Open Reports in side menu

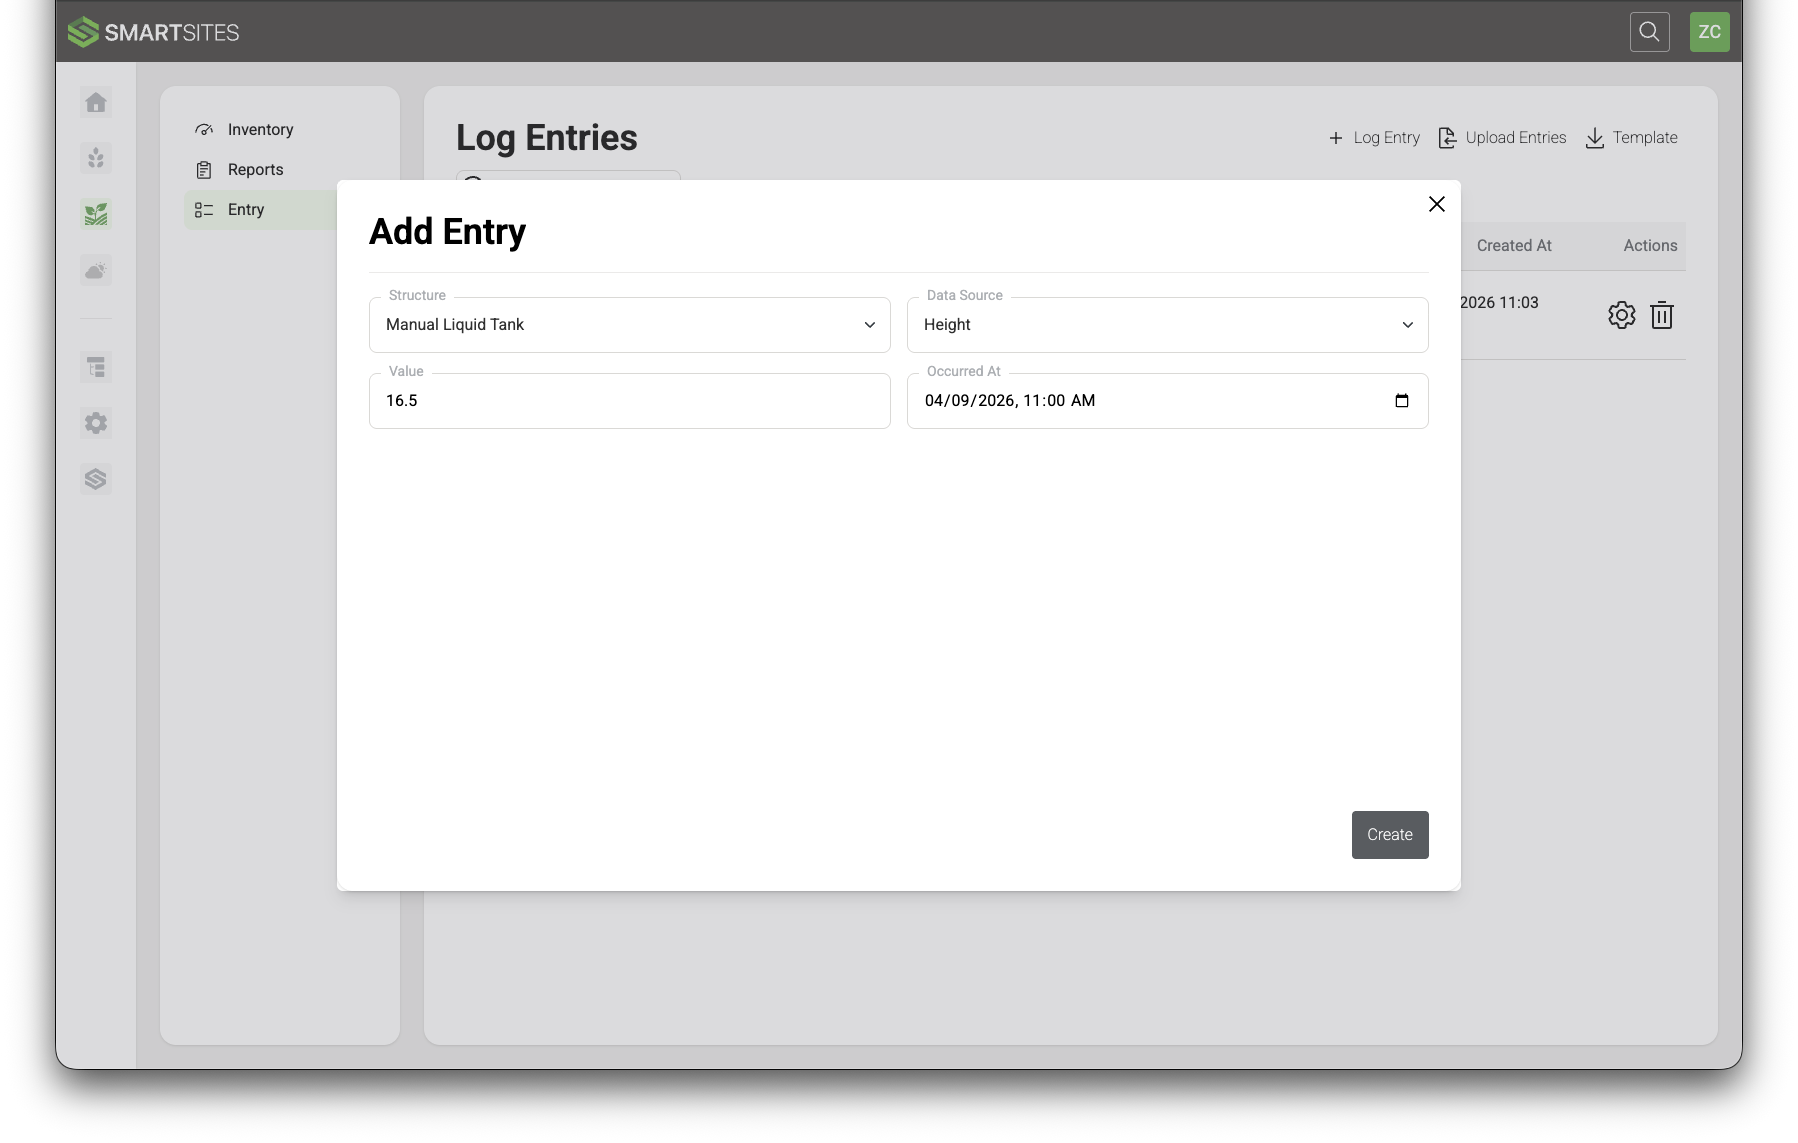(255, 170)
